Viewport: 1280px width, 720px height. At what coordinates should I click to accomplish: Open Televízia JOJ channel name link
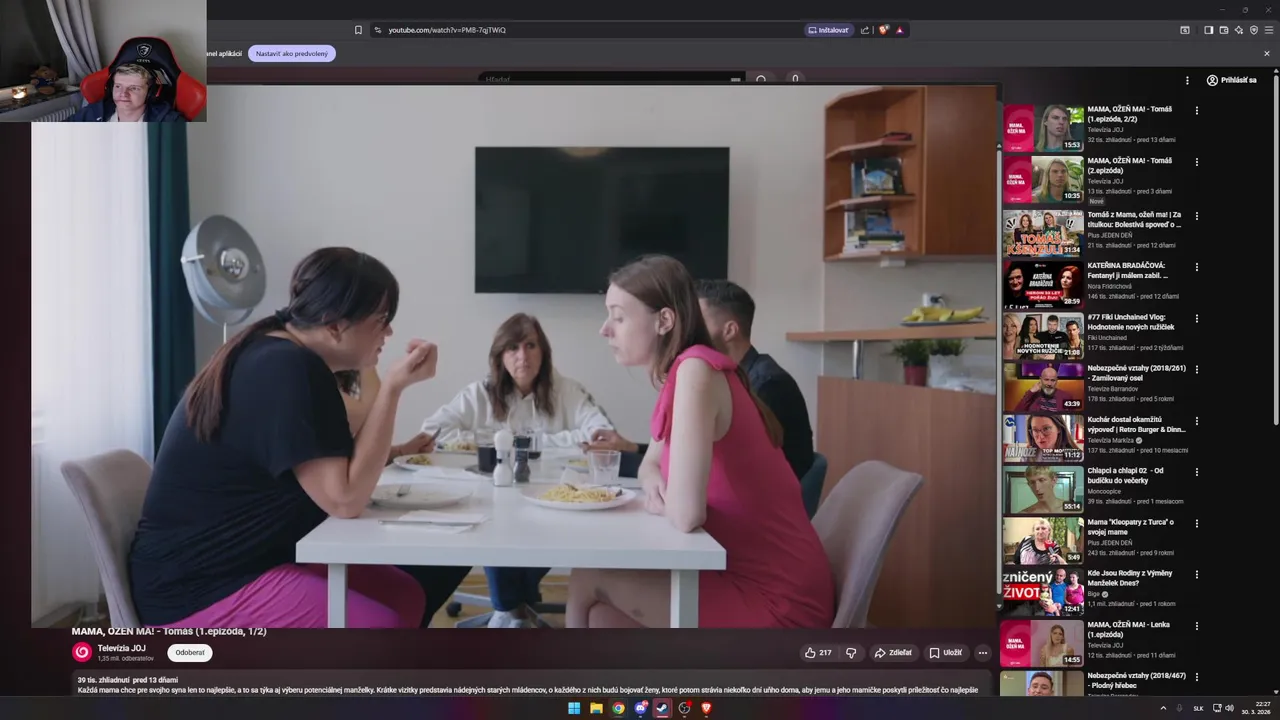[121, 648]
